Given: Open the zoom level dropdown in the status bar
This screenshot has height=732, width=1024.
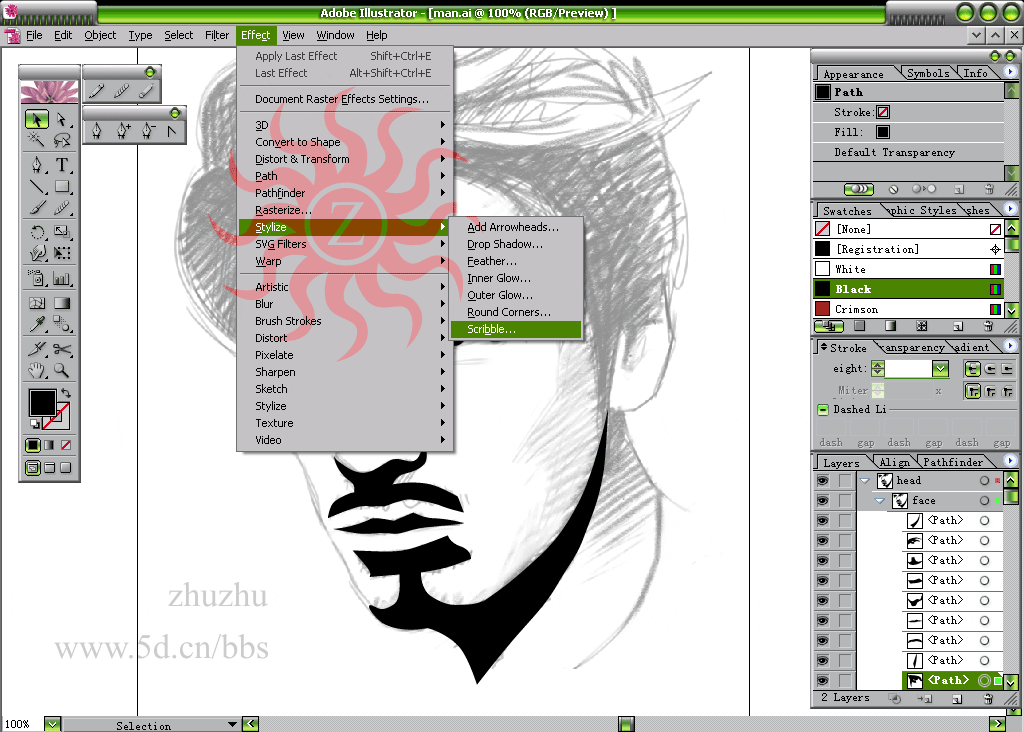Looking at the screenshot, I should (x=52, y=724).
